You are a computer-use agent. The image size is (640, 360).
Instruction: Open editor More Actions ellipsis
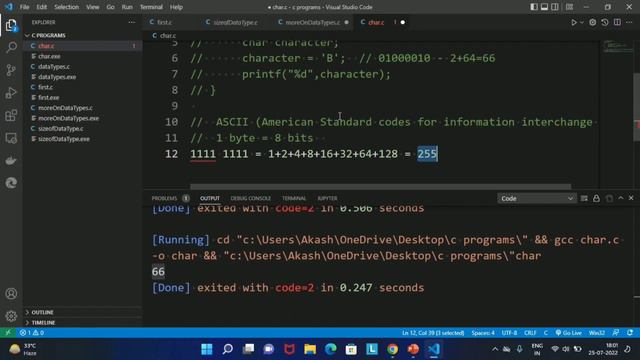pyautogui.click(x=629, y=22)
